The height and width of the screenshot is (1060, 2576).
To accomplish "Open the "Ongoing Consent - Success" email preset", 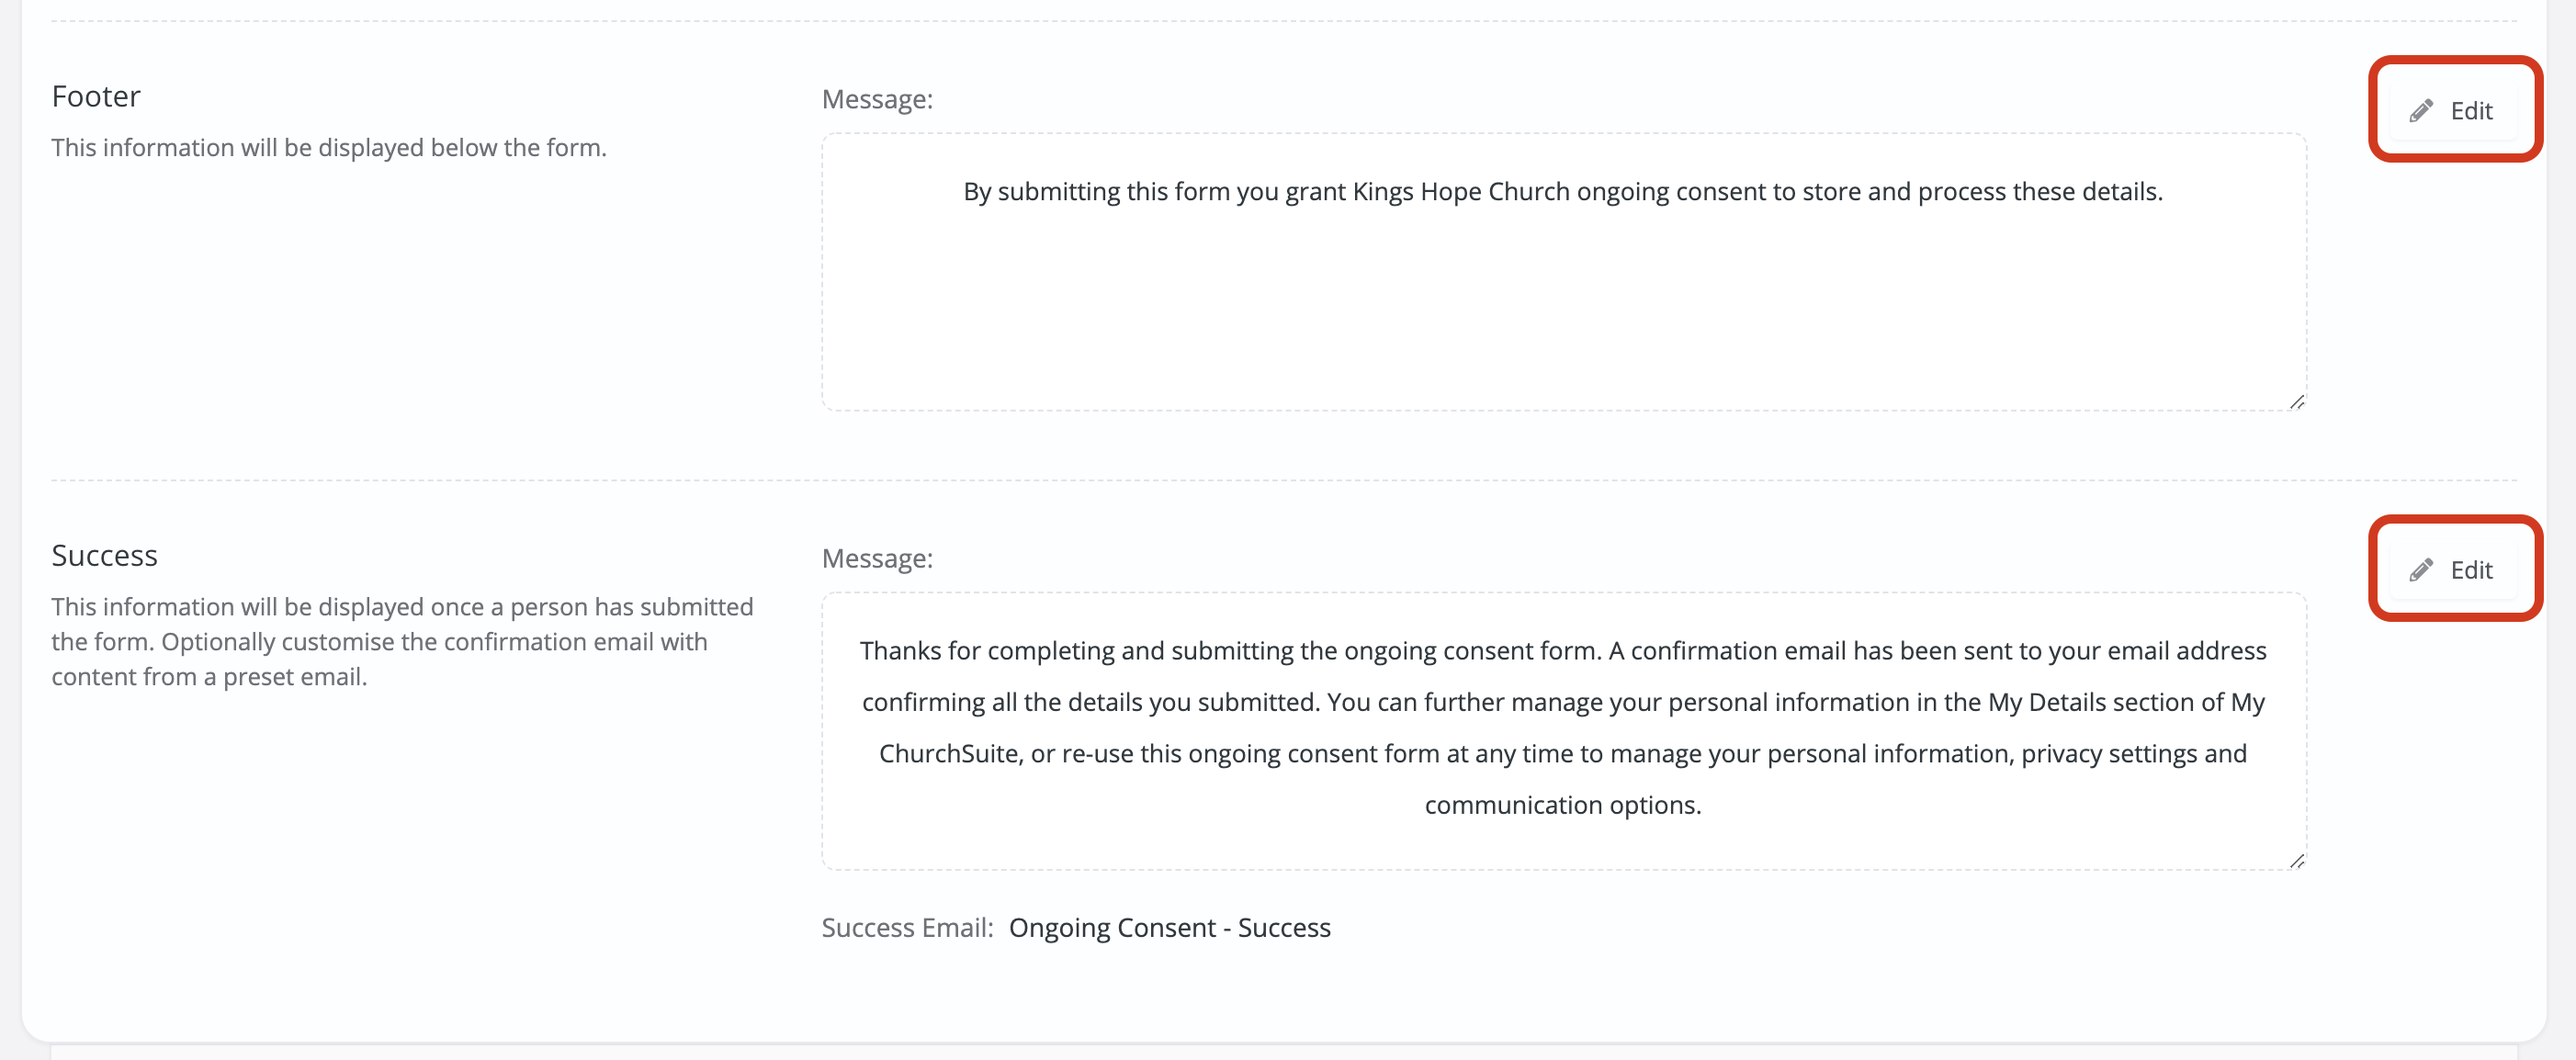I will click(x=1170, y=927).
